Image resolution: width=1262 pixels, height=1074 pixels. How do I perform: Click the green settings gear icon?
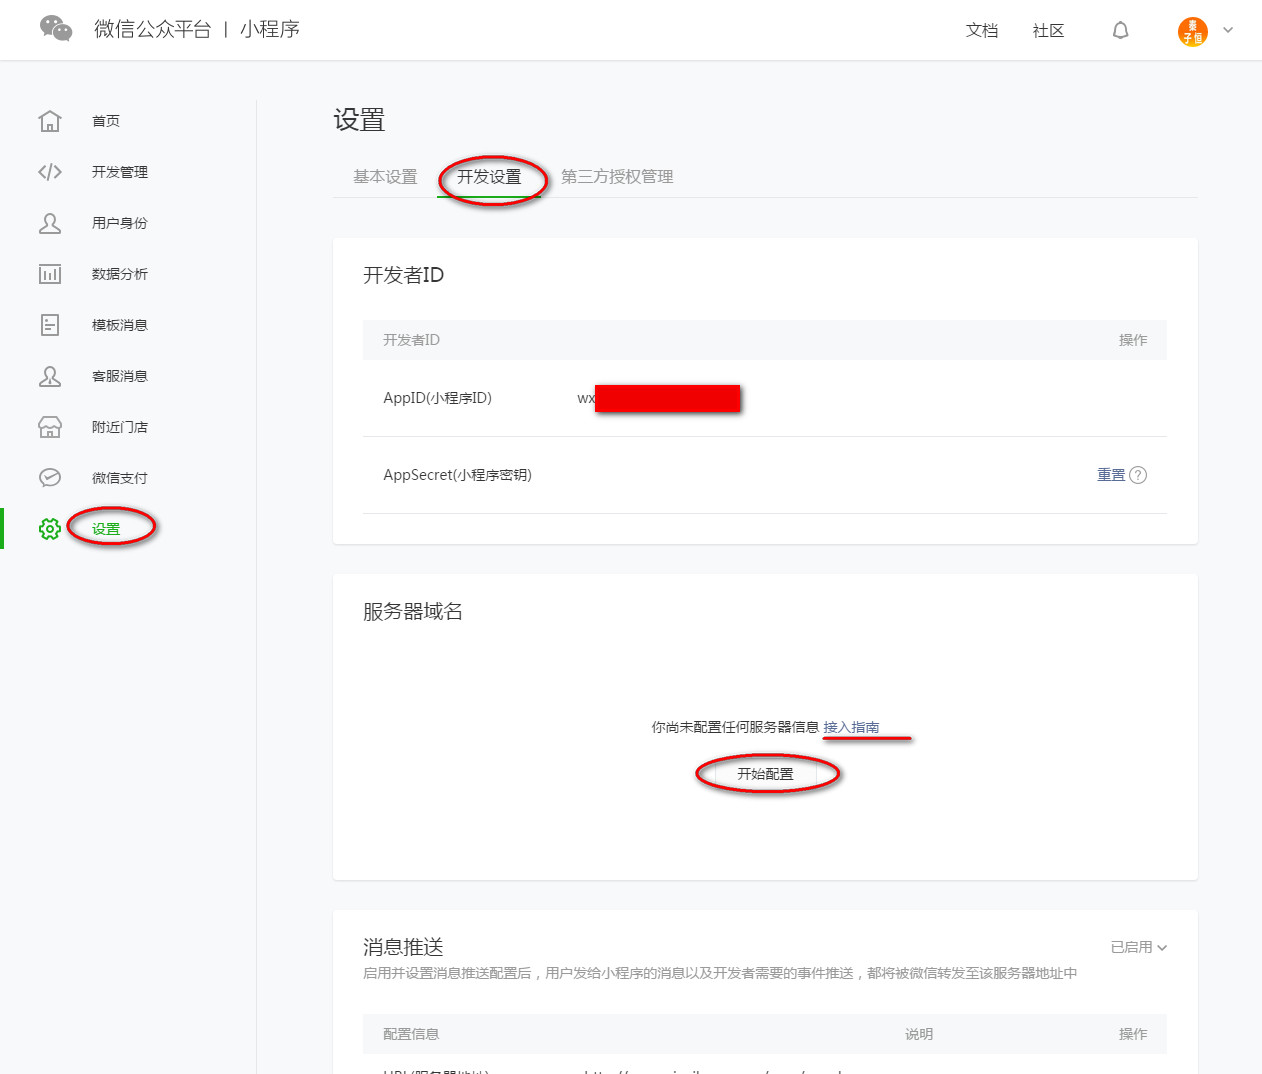50,529
